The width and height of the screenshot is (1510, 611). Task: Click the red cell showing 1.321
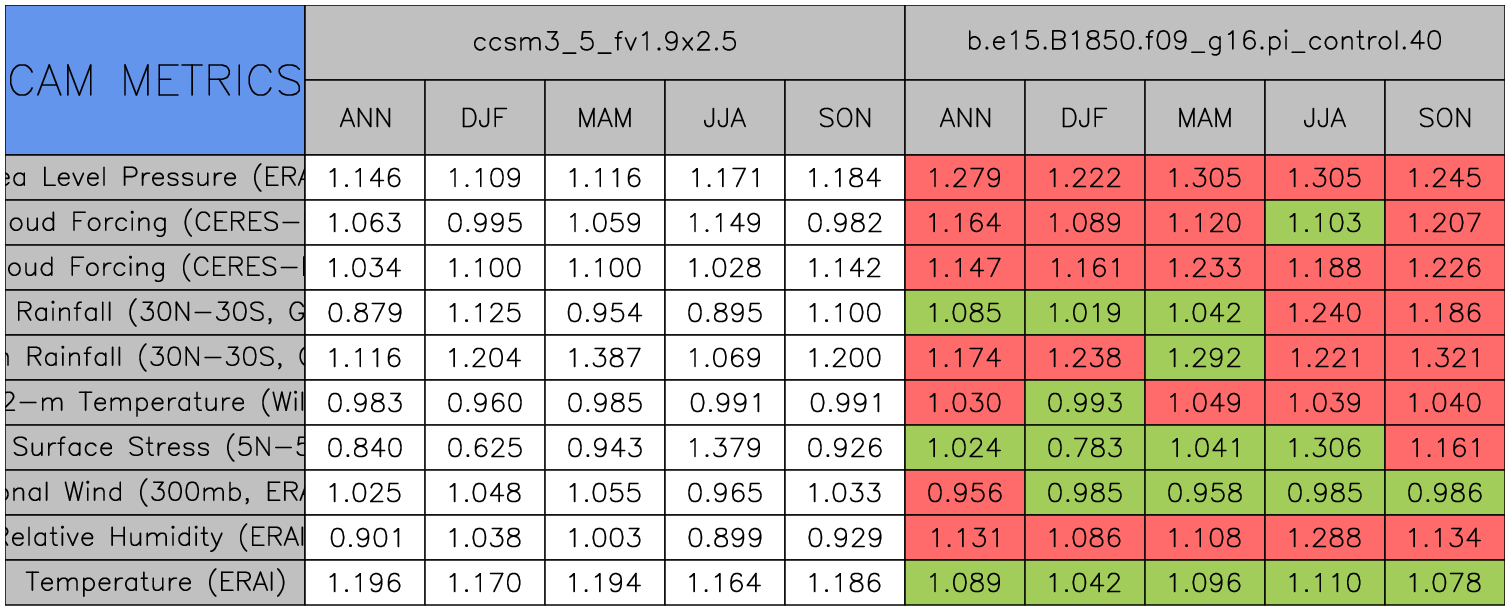1444,358
